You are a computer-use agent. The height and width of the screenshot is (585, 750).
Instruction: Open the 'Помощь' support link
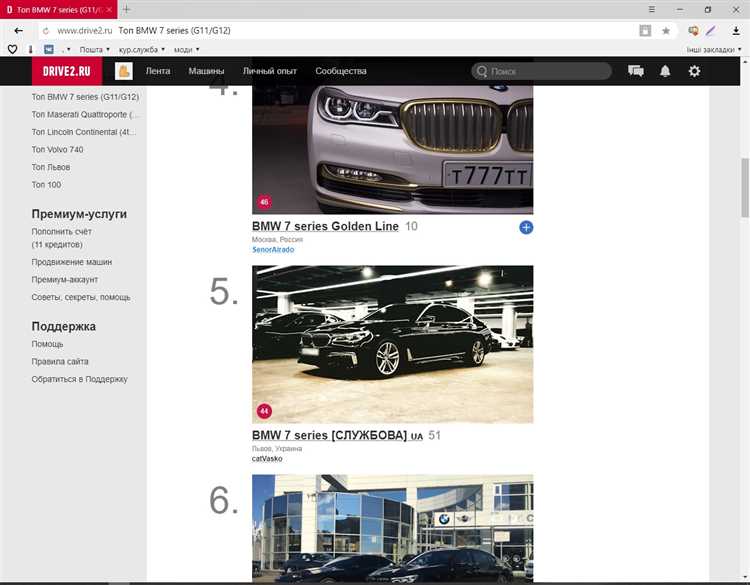click(47, 344)
